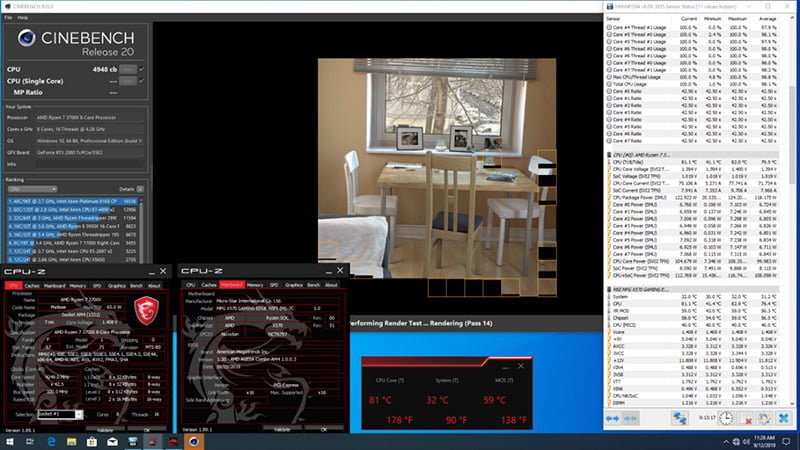Viewport: 800px width, 450px height.
Task: Click the Average column header in HWiNFO
Action: coord(767,18)
